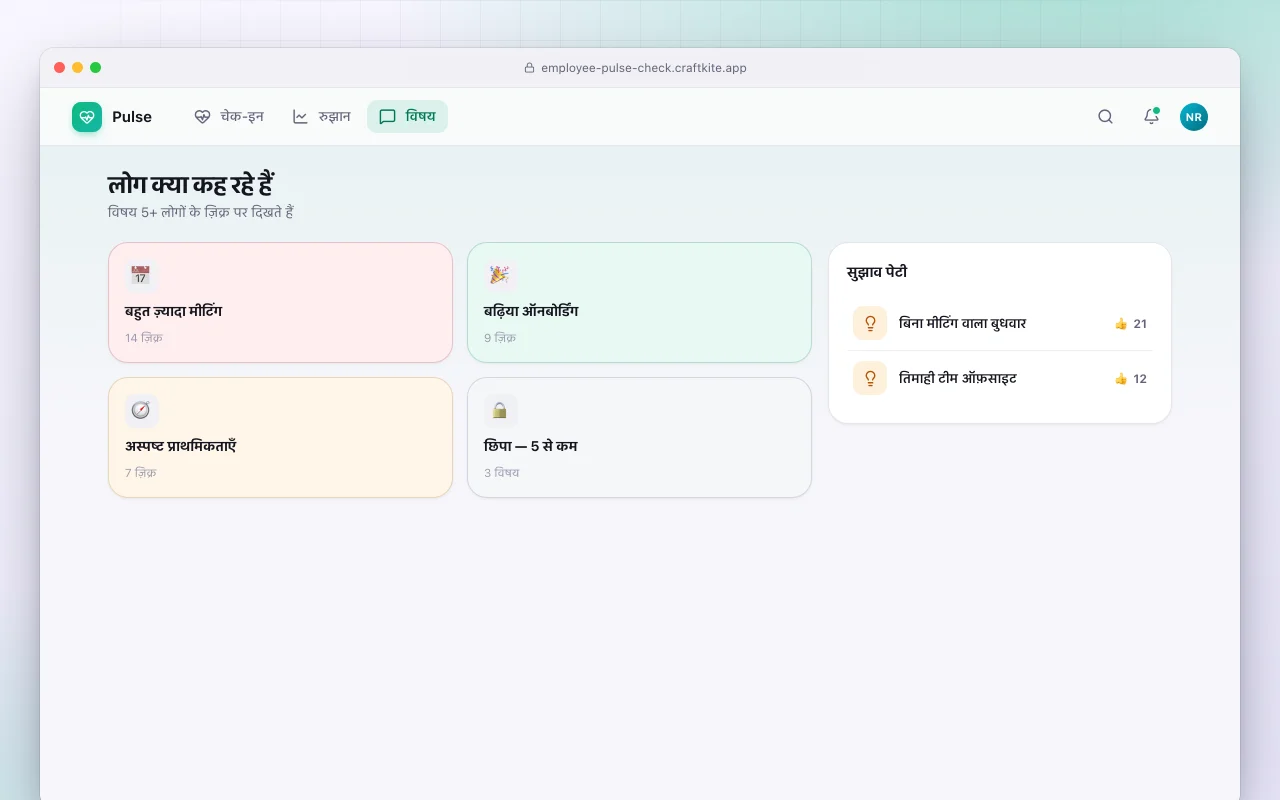Click the Pulse heart logo icon
The image size is (1280, 800).
[x=87, y=117]
